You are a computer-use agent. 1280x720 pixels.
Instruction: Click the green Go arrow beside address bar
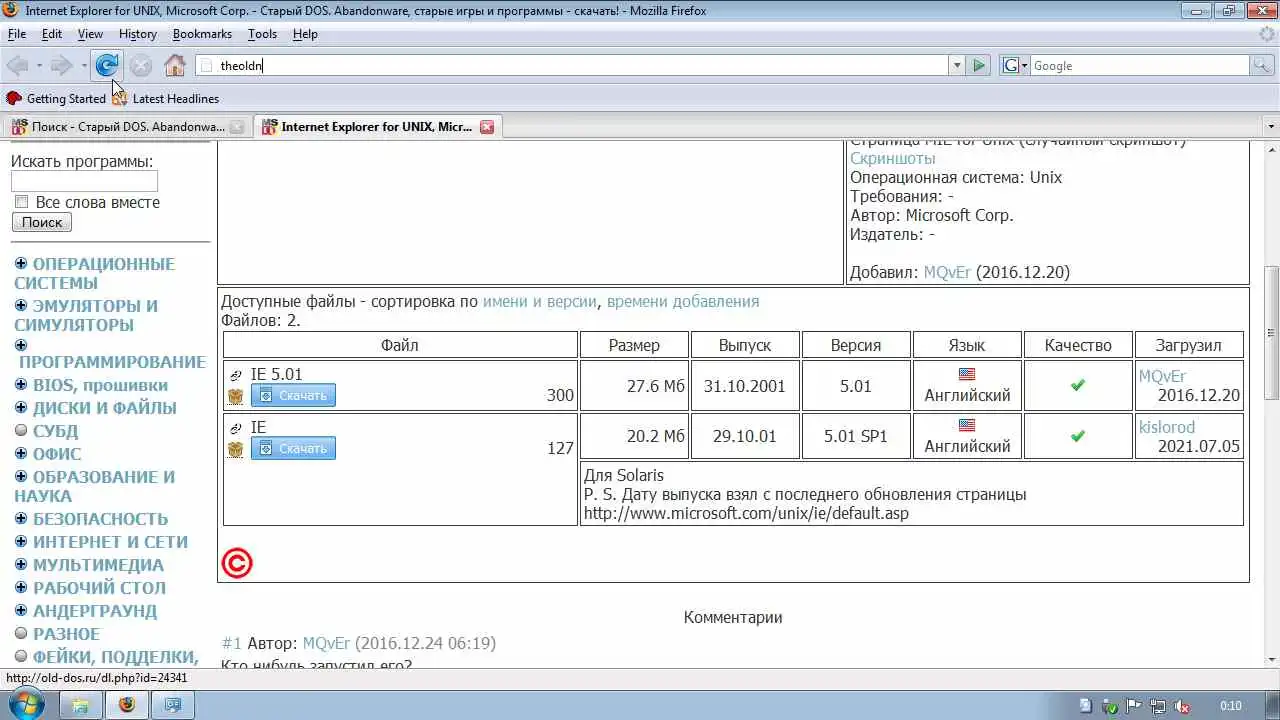pyautogui.click(x=979, y=66)
